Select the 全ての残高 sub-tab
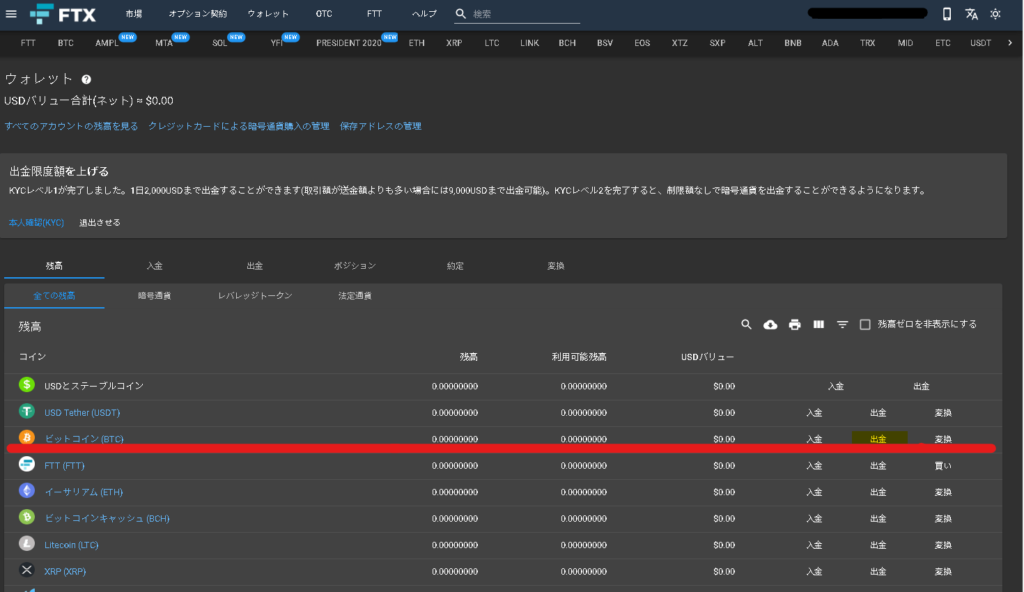The image size is (1024, 592). click(54, 296)
